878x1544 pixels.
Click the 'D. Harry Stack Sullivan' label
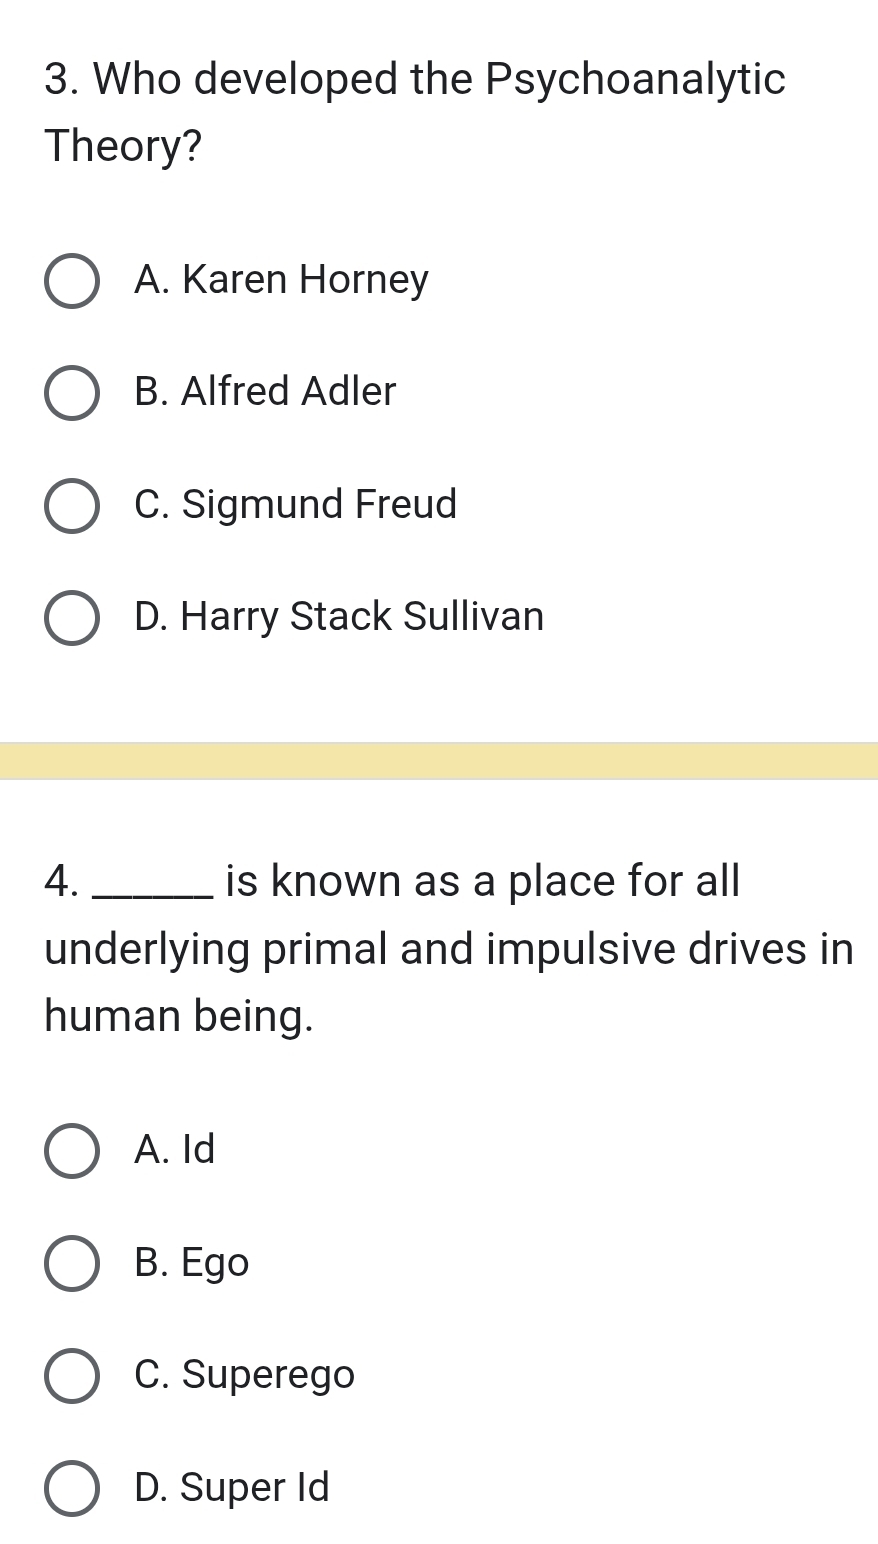[339, 617]
